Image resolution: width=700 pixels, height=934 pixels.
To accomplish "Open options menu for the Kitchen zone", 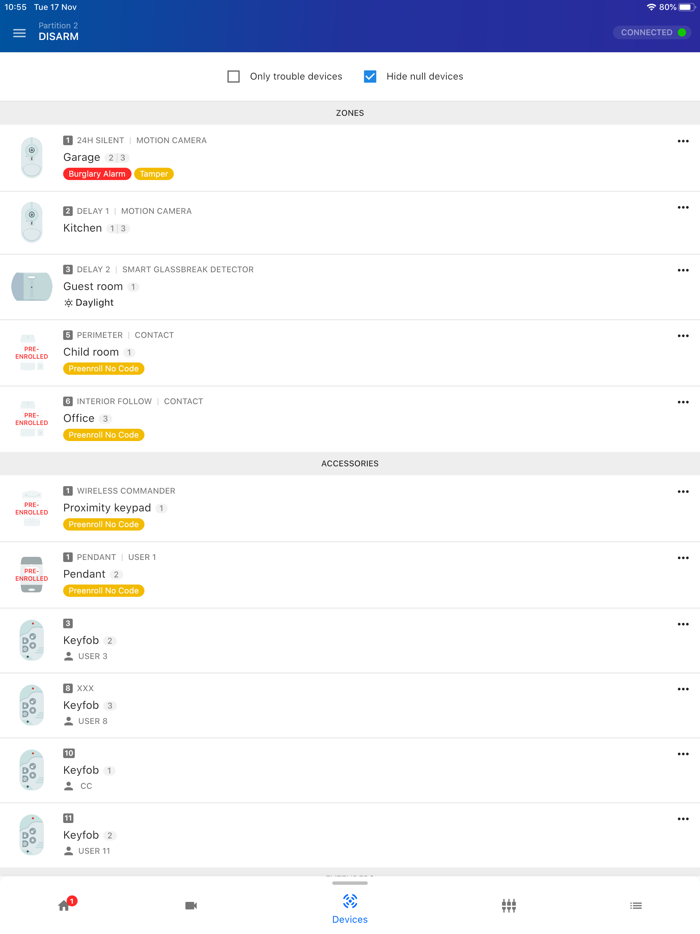I will coord(683,207).
